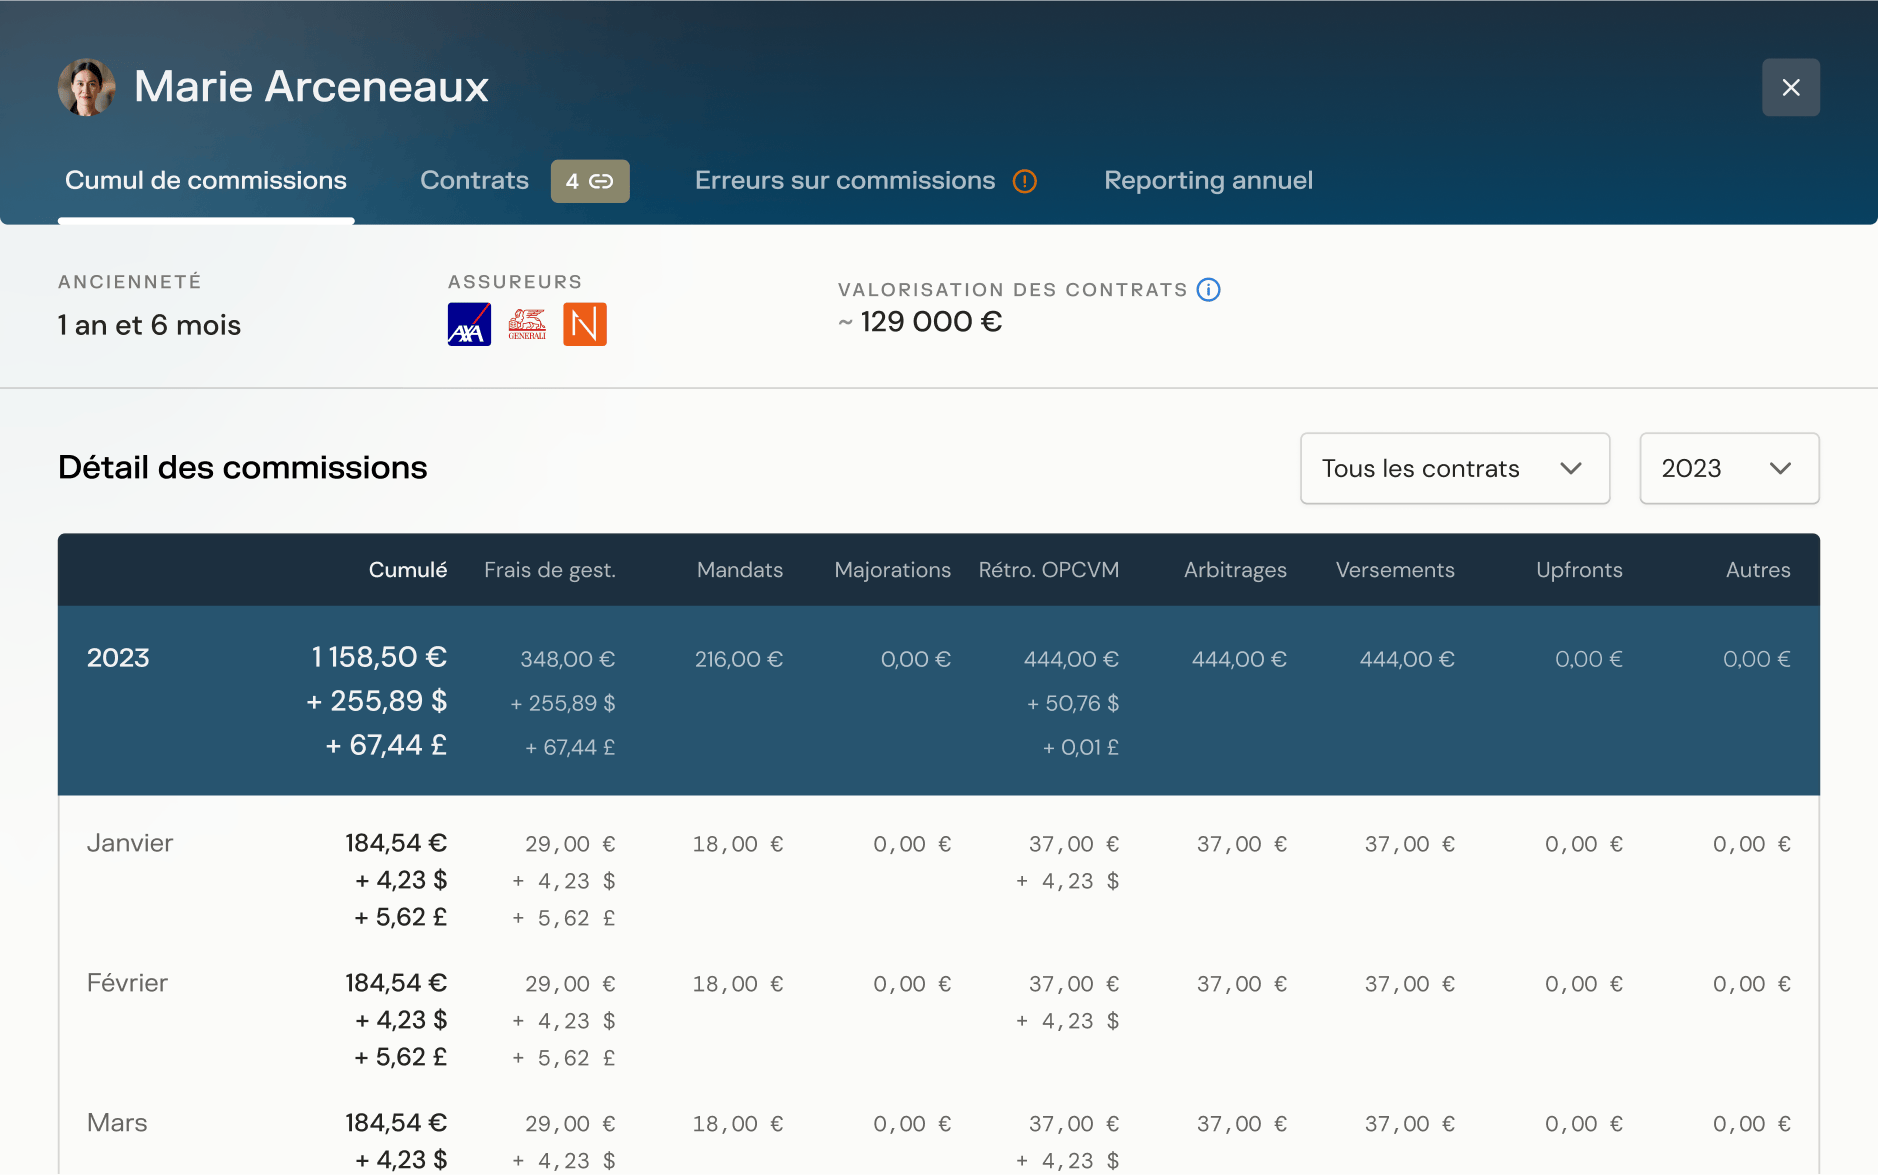This screenshot has height=1175, width=1878.
Task: Open the 2023 year dropdown
Action: [1729, 468]
